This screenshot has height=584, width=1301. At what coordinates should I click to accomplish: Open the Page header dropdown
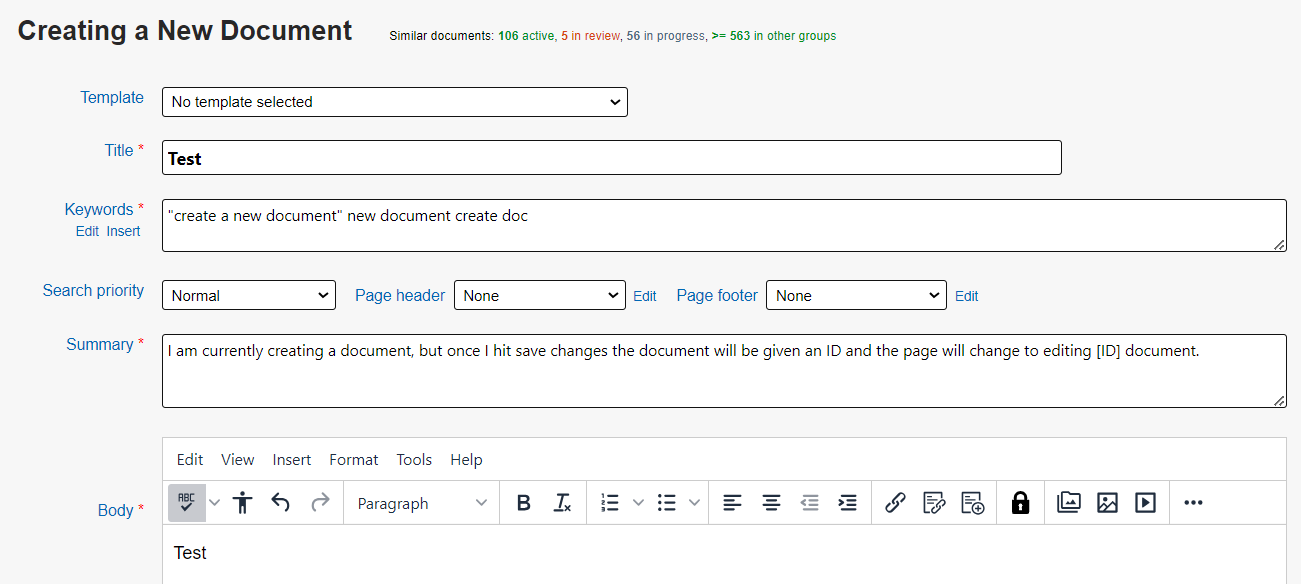[540, 295]
